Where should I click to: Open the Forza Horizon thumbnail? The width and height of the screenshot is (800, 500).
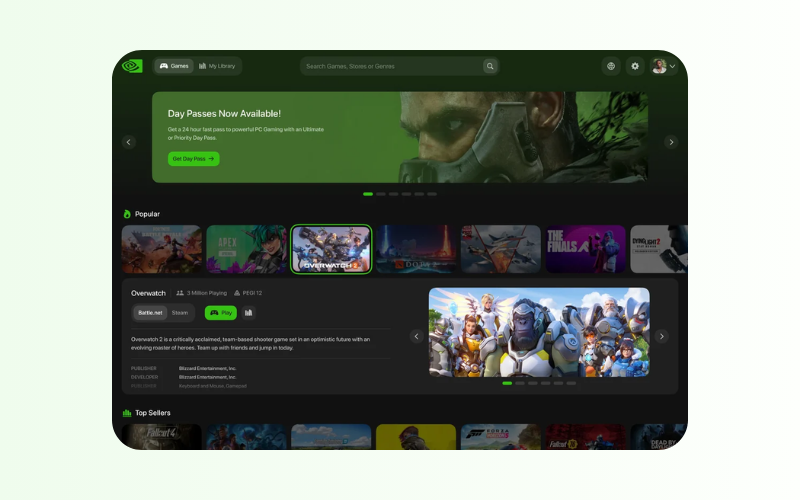click(501, 437)
